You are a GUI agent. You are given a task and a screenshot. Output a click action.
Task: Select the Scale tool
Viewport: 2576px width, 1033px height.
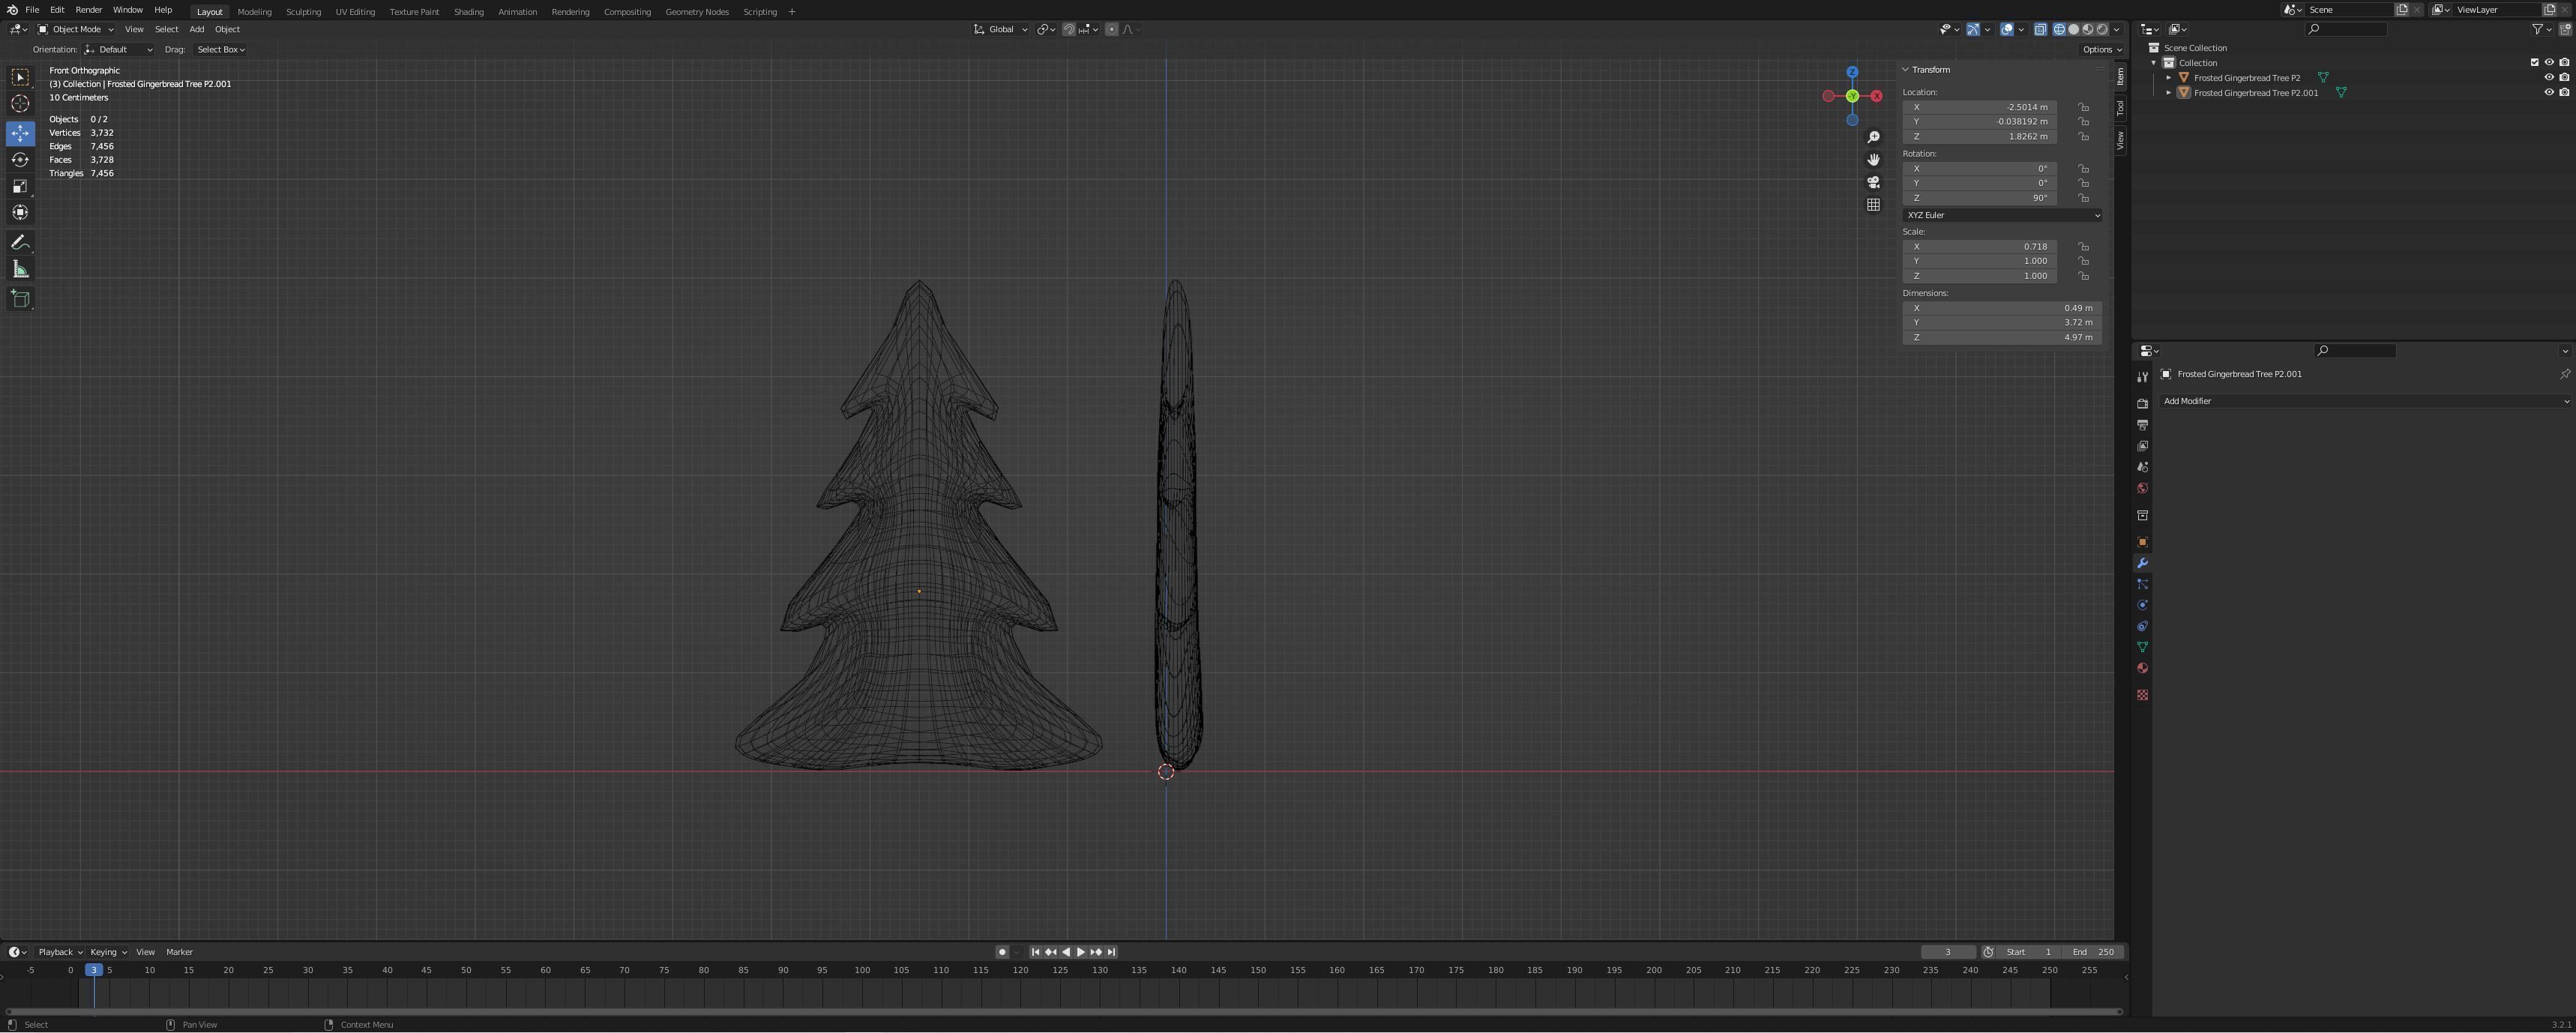point(20,186)
